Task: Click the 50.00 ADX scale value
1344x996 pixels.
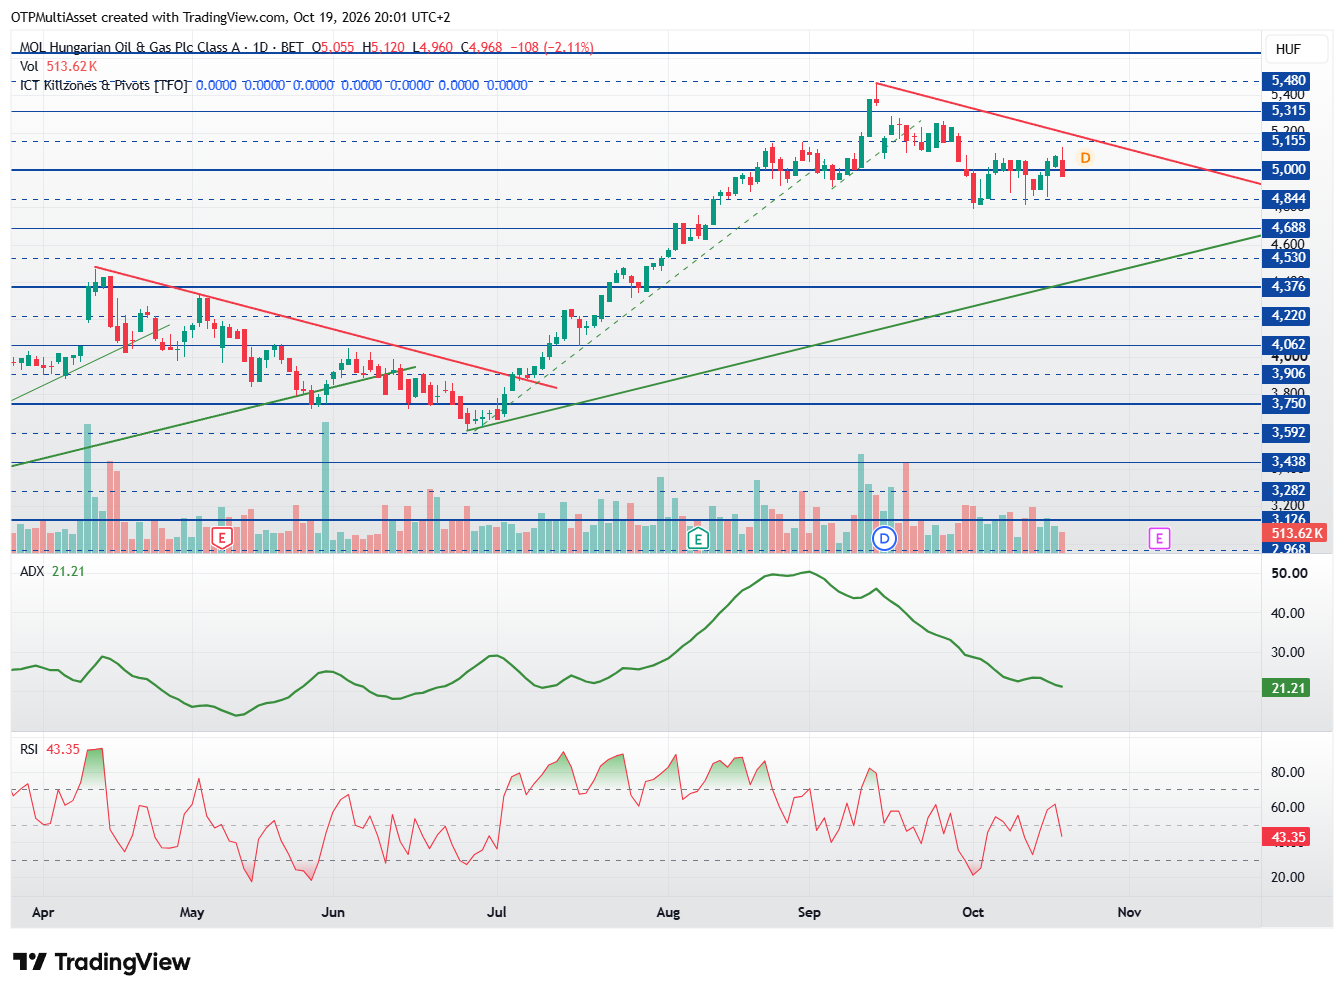Action: pyautogui.click(x=1289, y=574)
